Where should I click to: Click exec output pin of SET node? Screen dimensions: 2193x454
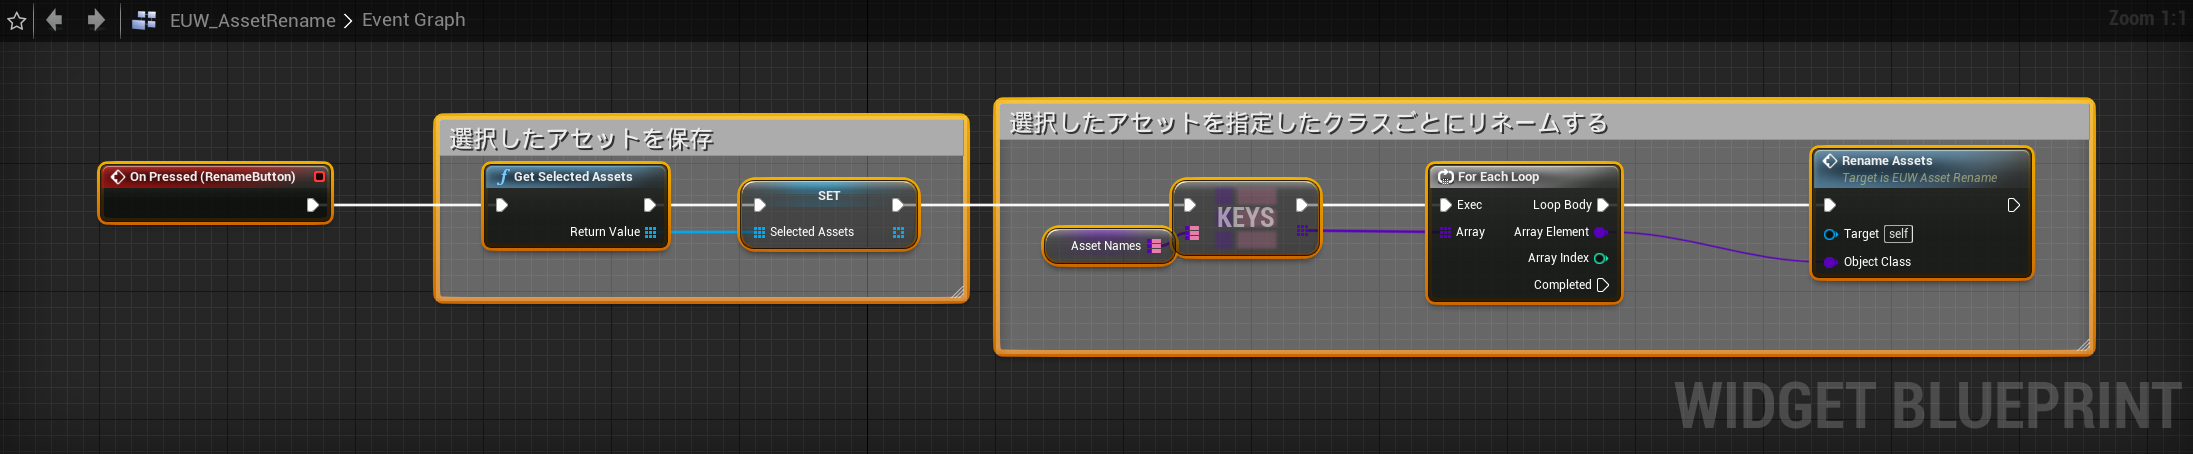tap(898, 205)
